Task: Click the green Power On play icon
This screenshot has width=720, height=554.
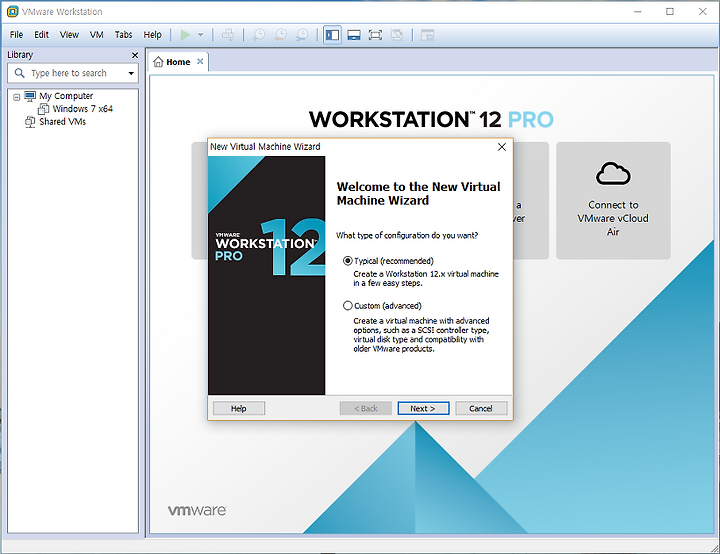Action: coord(185,35)
